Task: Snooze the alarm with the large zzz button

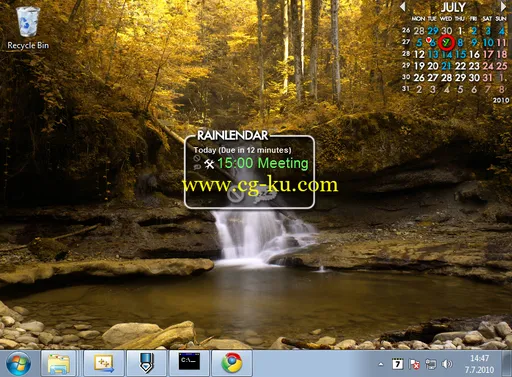Action: click(265, 195)
